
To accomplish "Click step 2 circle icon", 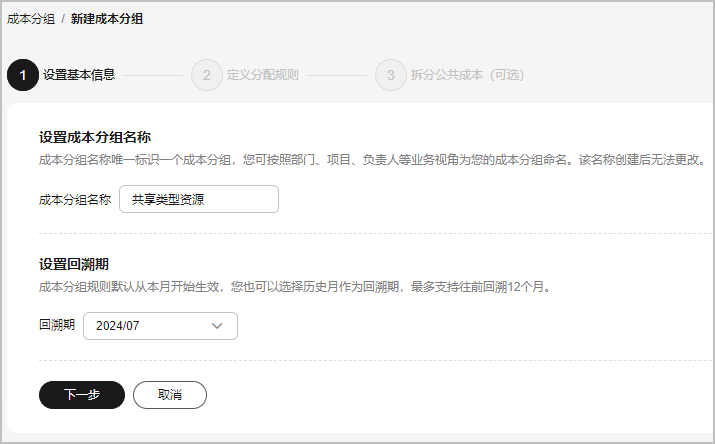I will pyautogui.click(x=207, y=75).
